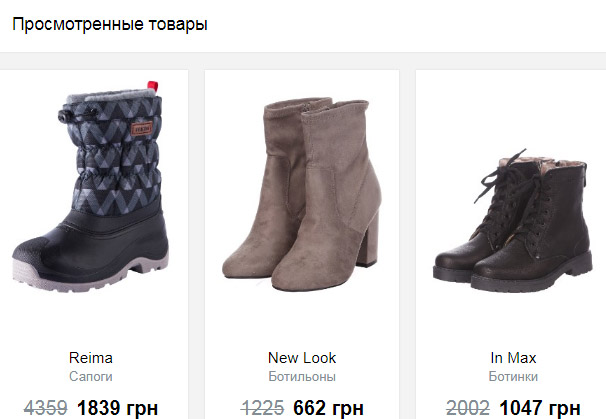Click the brown Reima logo patch on boot
The height and width of the screenshot is (419, 606).
pos(141,128)
